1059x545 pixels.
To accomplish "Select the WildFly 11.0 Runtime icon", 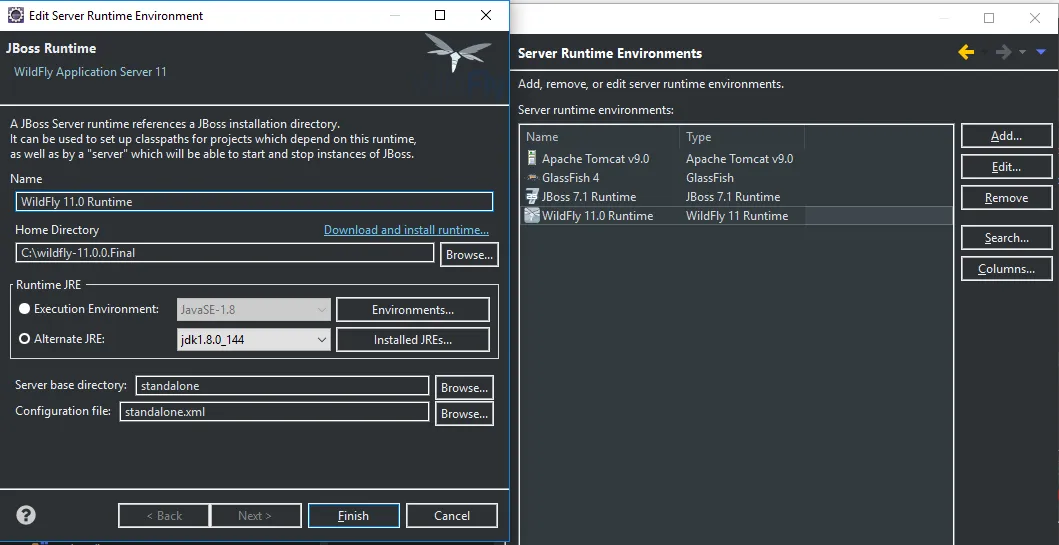I will click(532, 215).
